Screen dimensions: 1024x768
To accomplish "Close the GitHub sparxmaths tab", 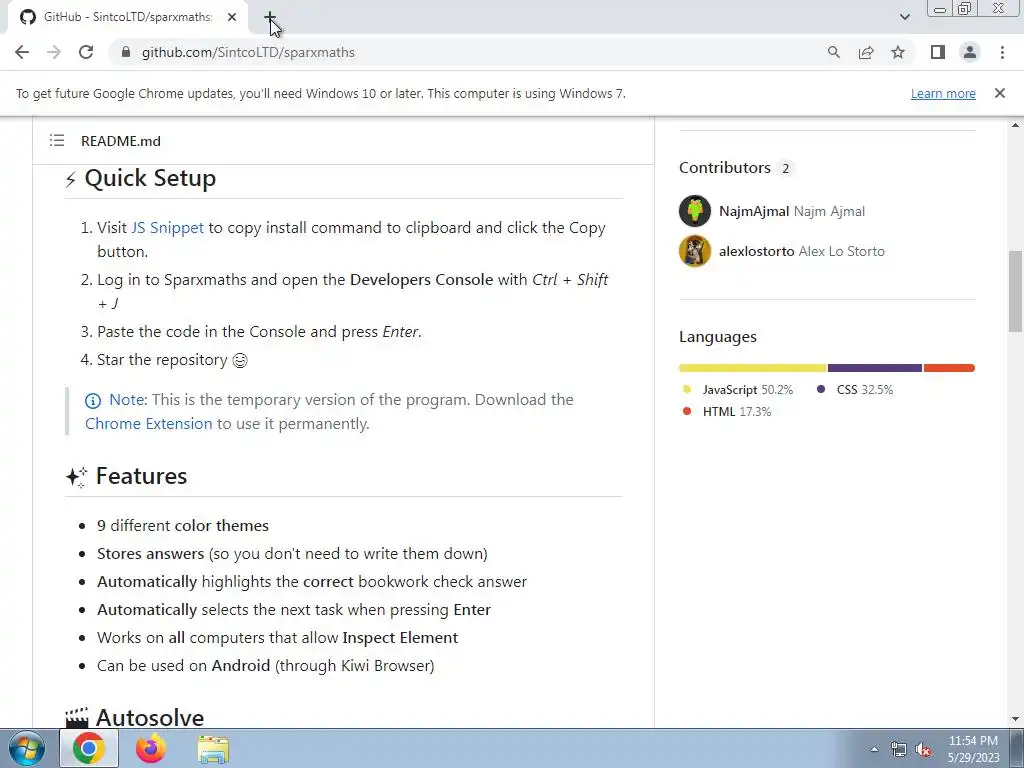I will point(232,18).
